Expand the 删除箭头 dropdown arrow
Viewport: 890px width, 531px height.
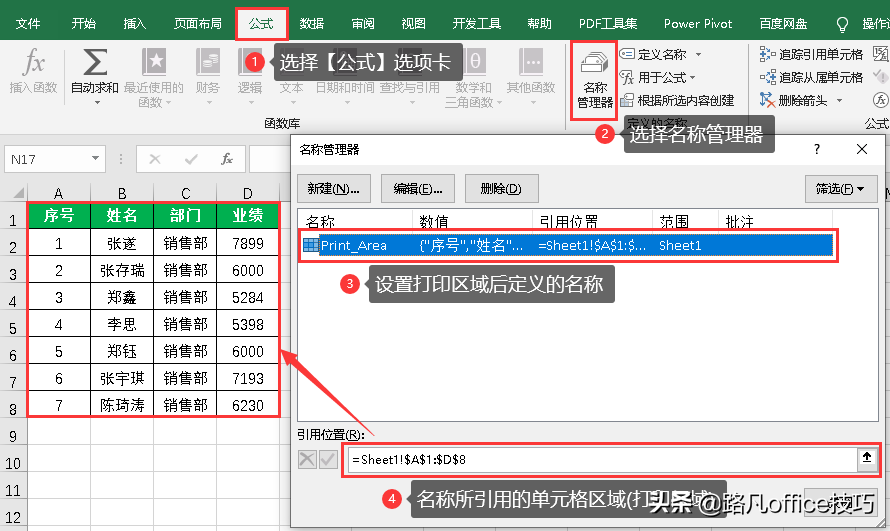click(839, 101)
